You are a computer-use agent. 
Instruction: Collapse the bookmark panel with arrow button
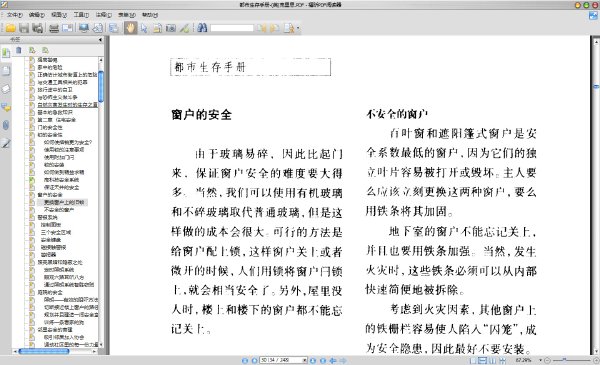(100, 39)
